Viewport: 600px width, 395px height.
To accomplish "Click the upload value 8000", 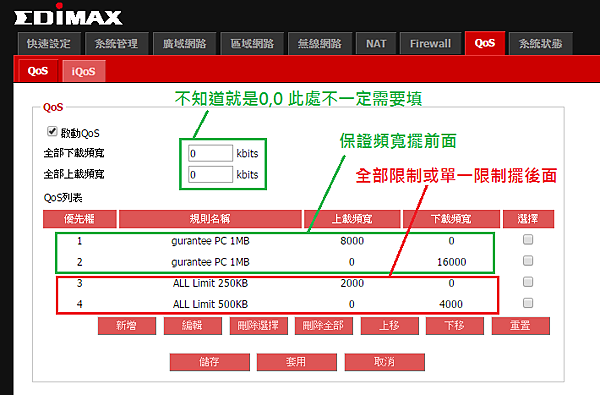I will [352, 241].
